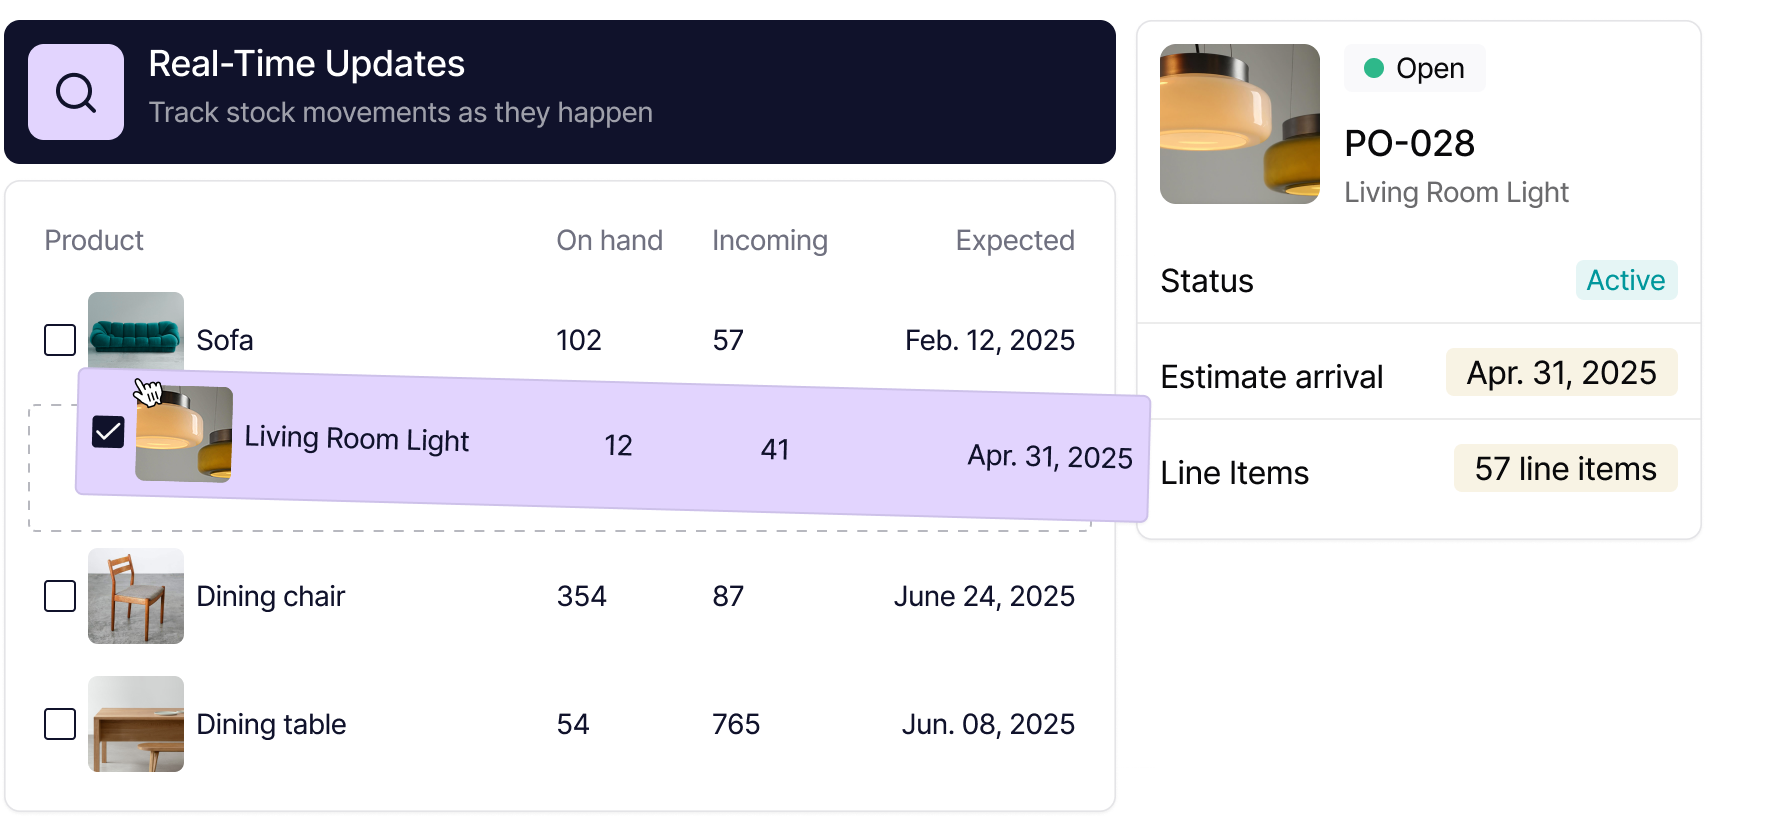The width and height of the screenshot is (1788, 818).
Task: Open the 57 line items badge
Action: pos(1565,469)
